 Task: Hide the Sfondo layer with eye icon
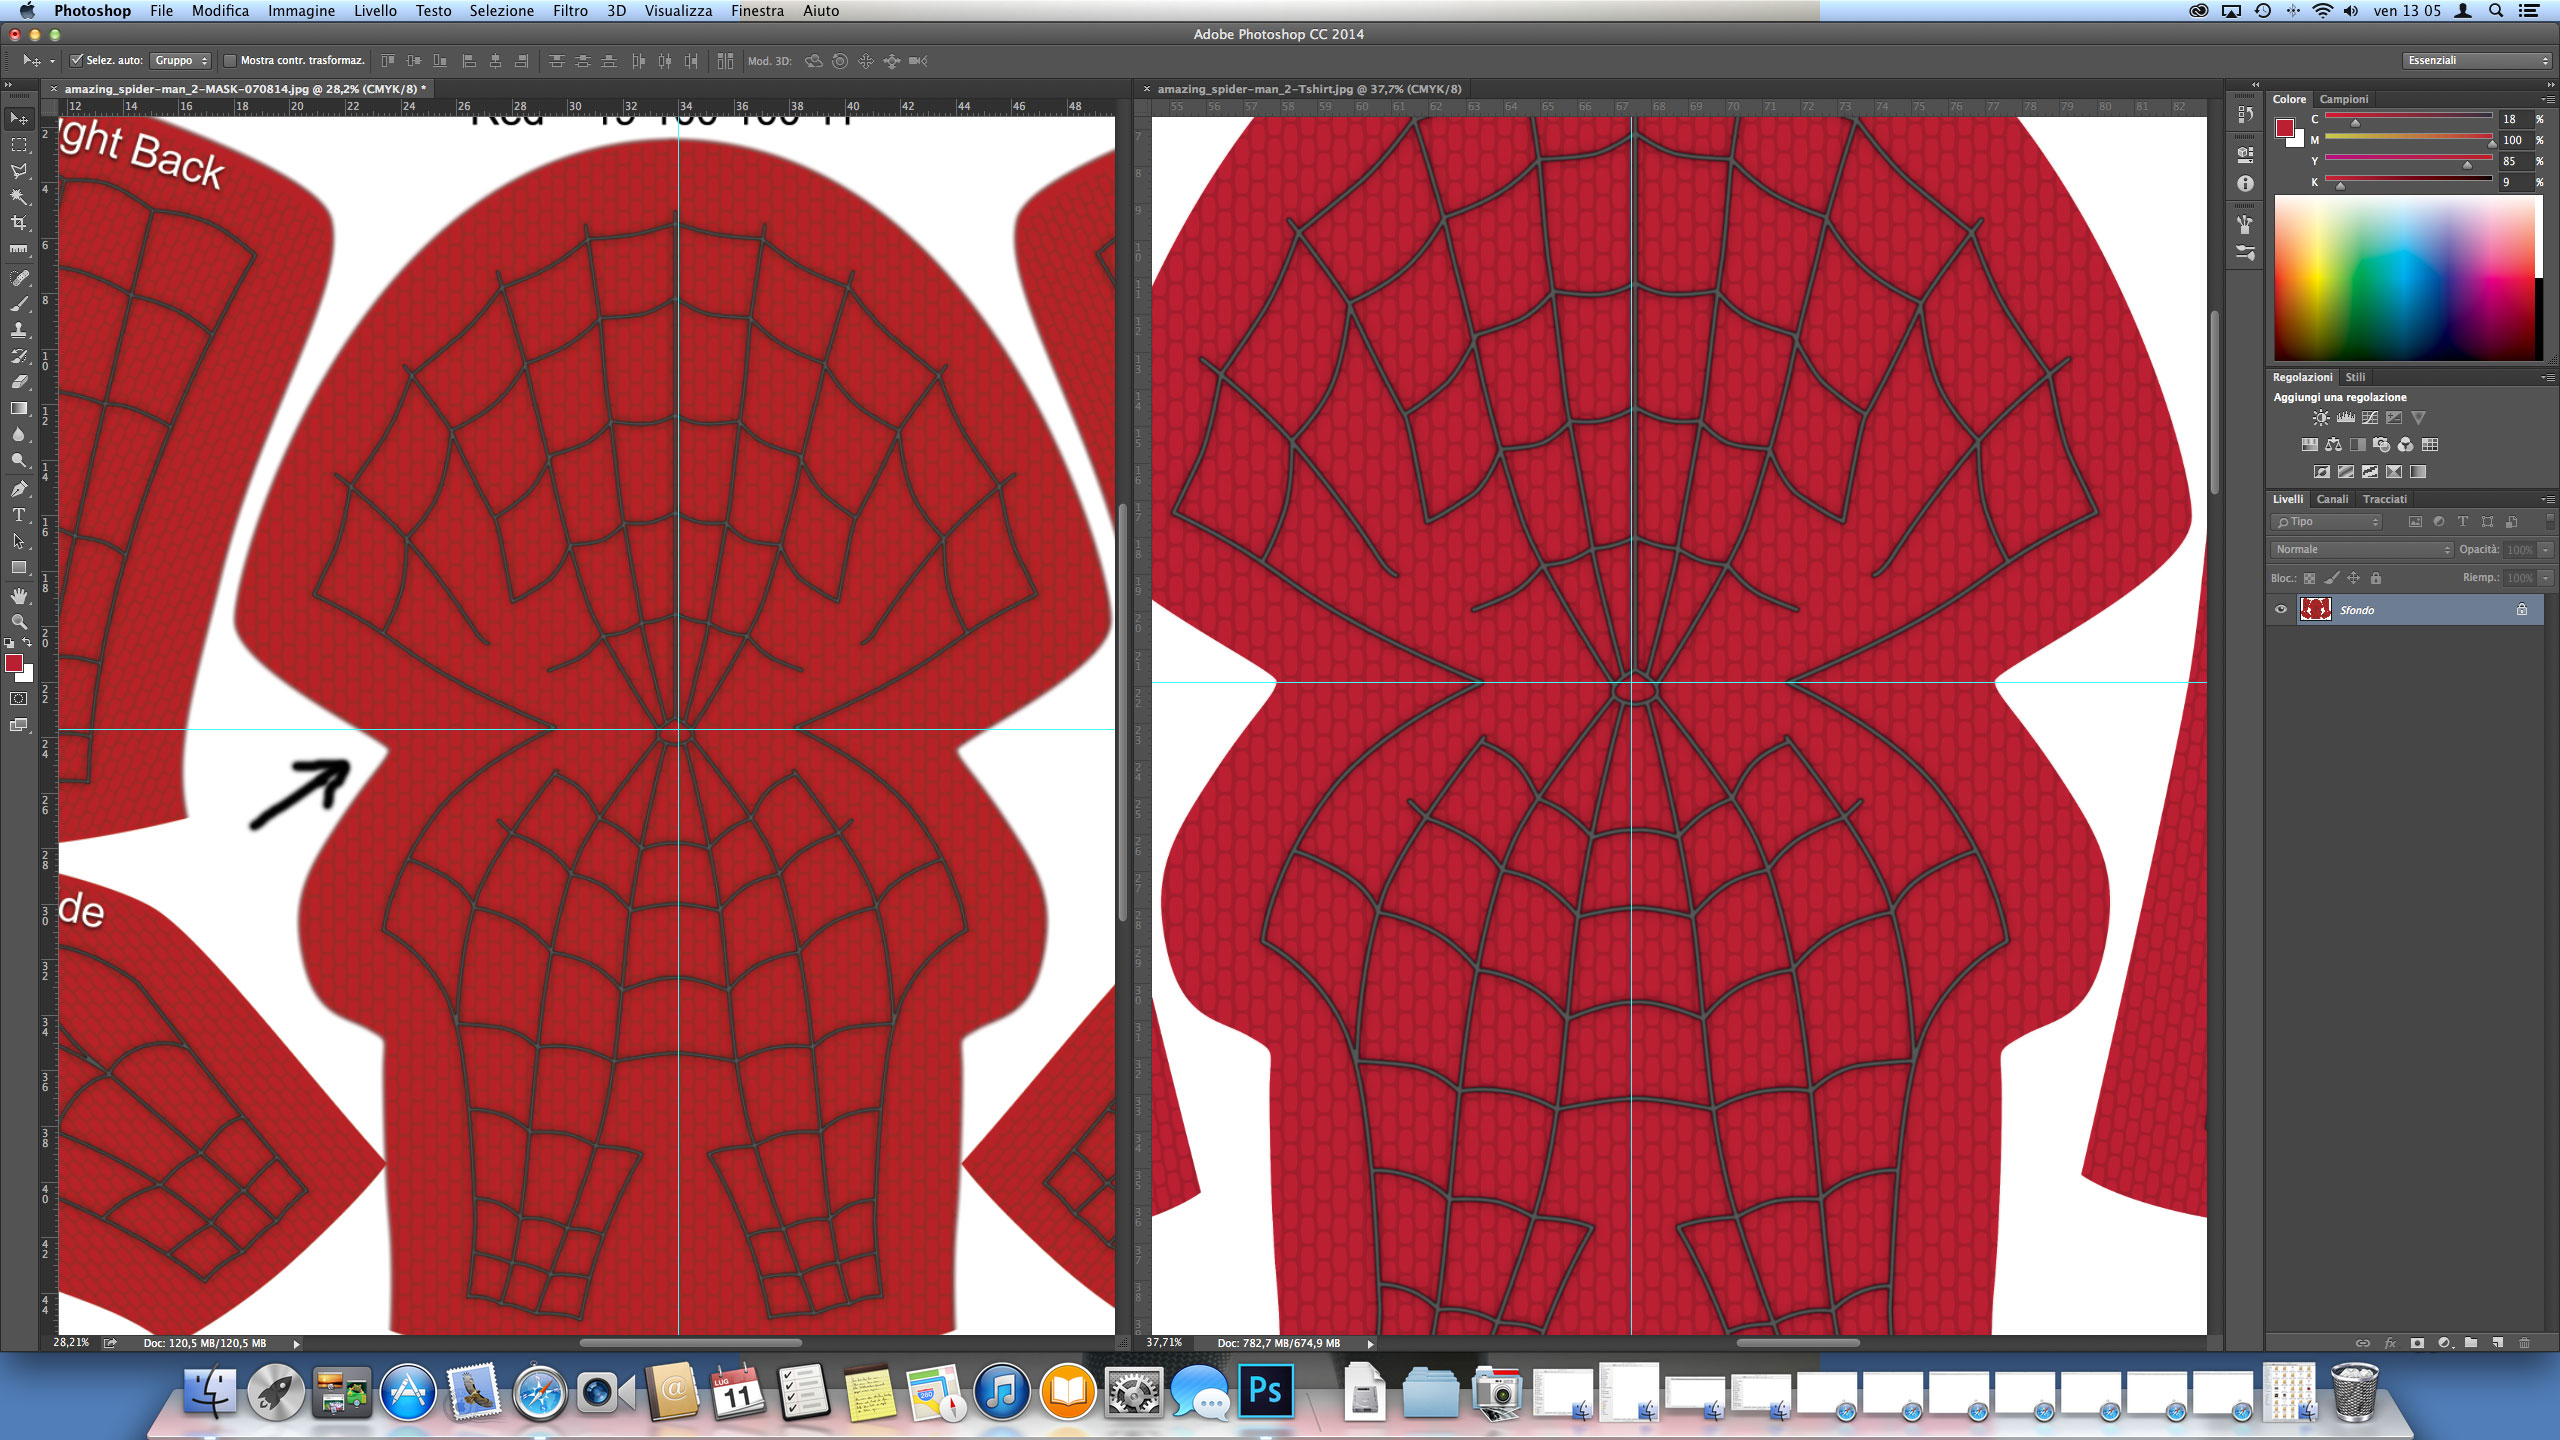[2281, 610]
